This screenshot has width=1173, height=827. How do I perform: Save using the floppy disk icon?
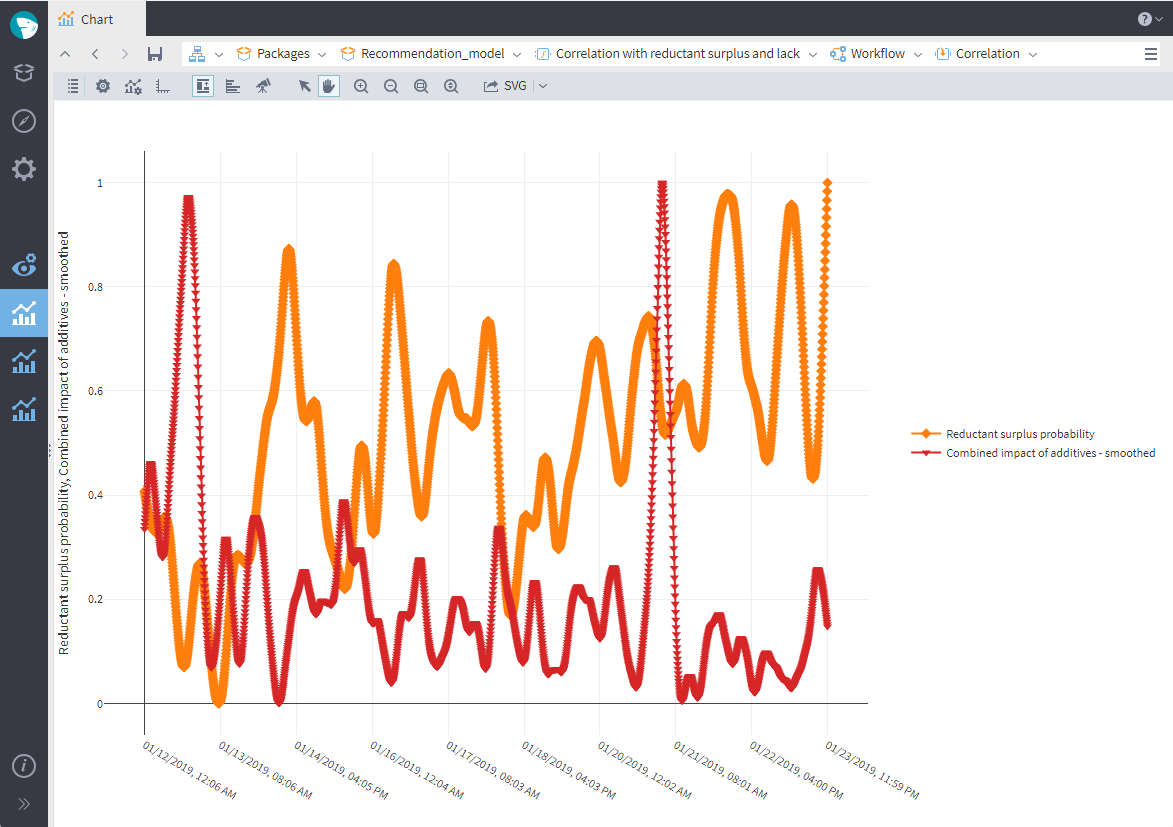155,54
